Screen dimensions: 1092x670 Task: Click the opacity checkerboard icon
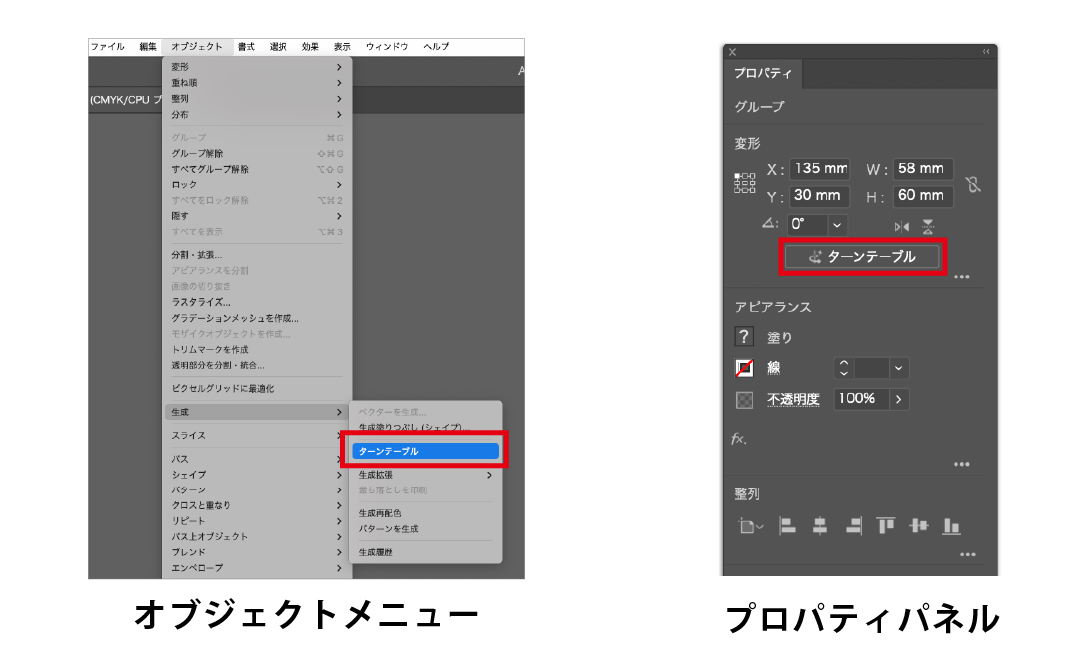point(744,399)
